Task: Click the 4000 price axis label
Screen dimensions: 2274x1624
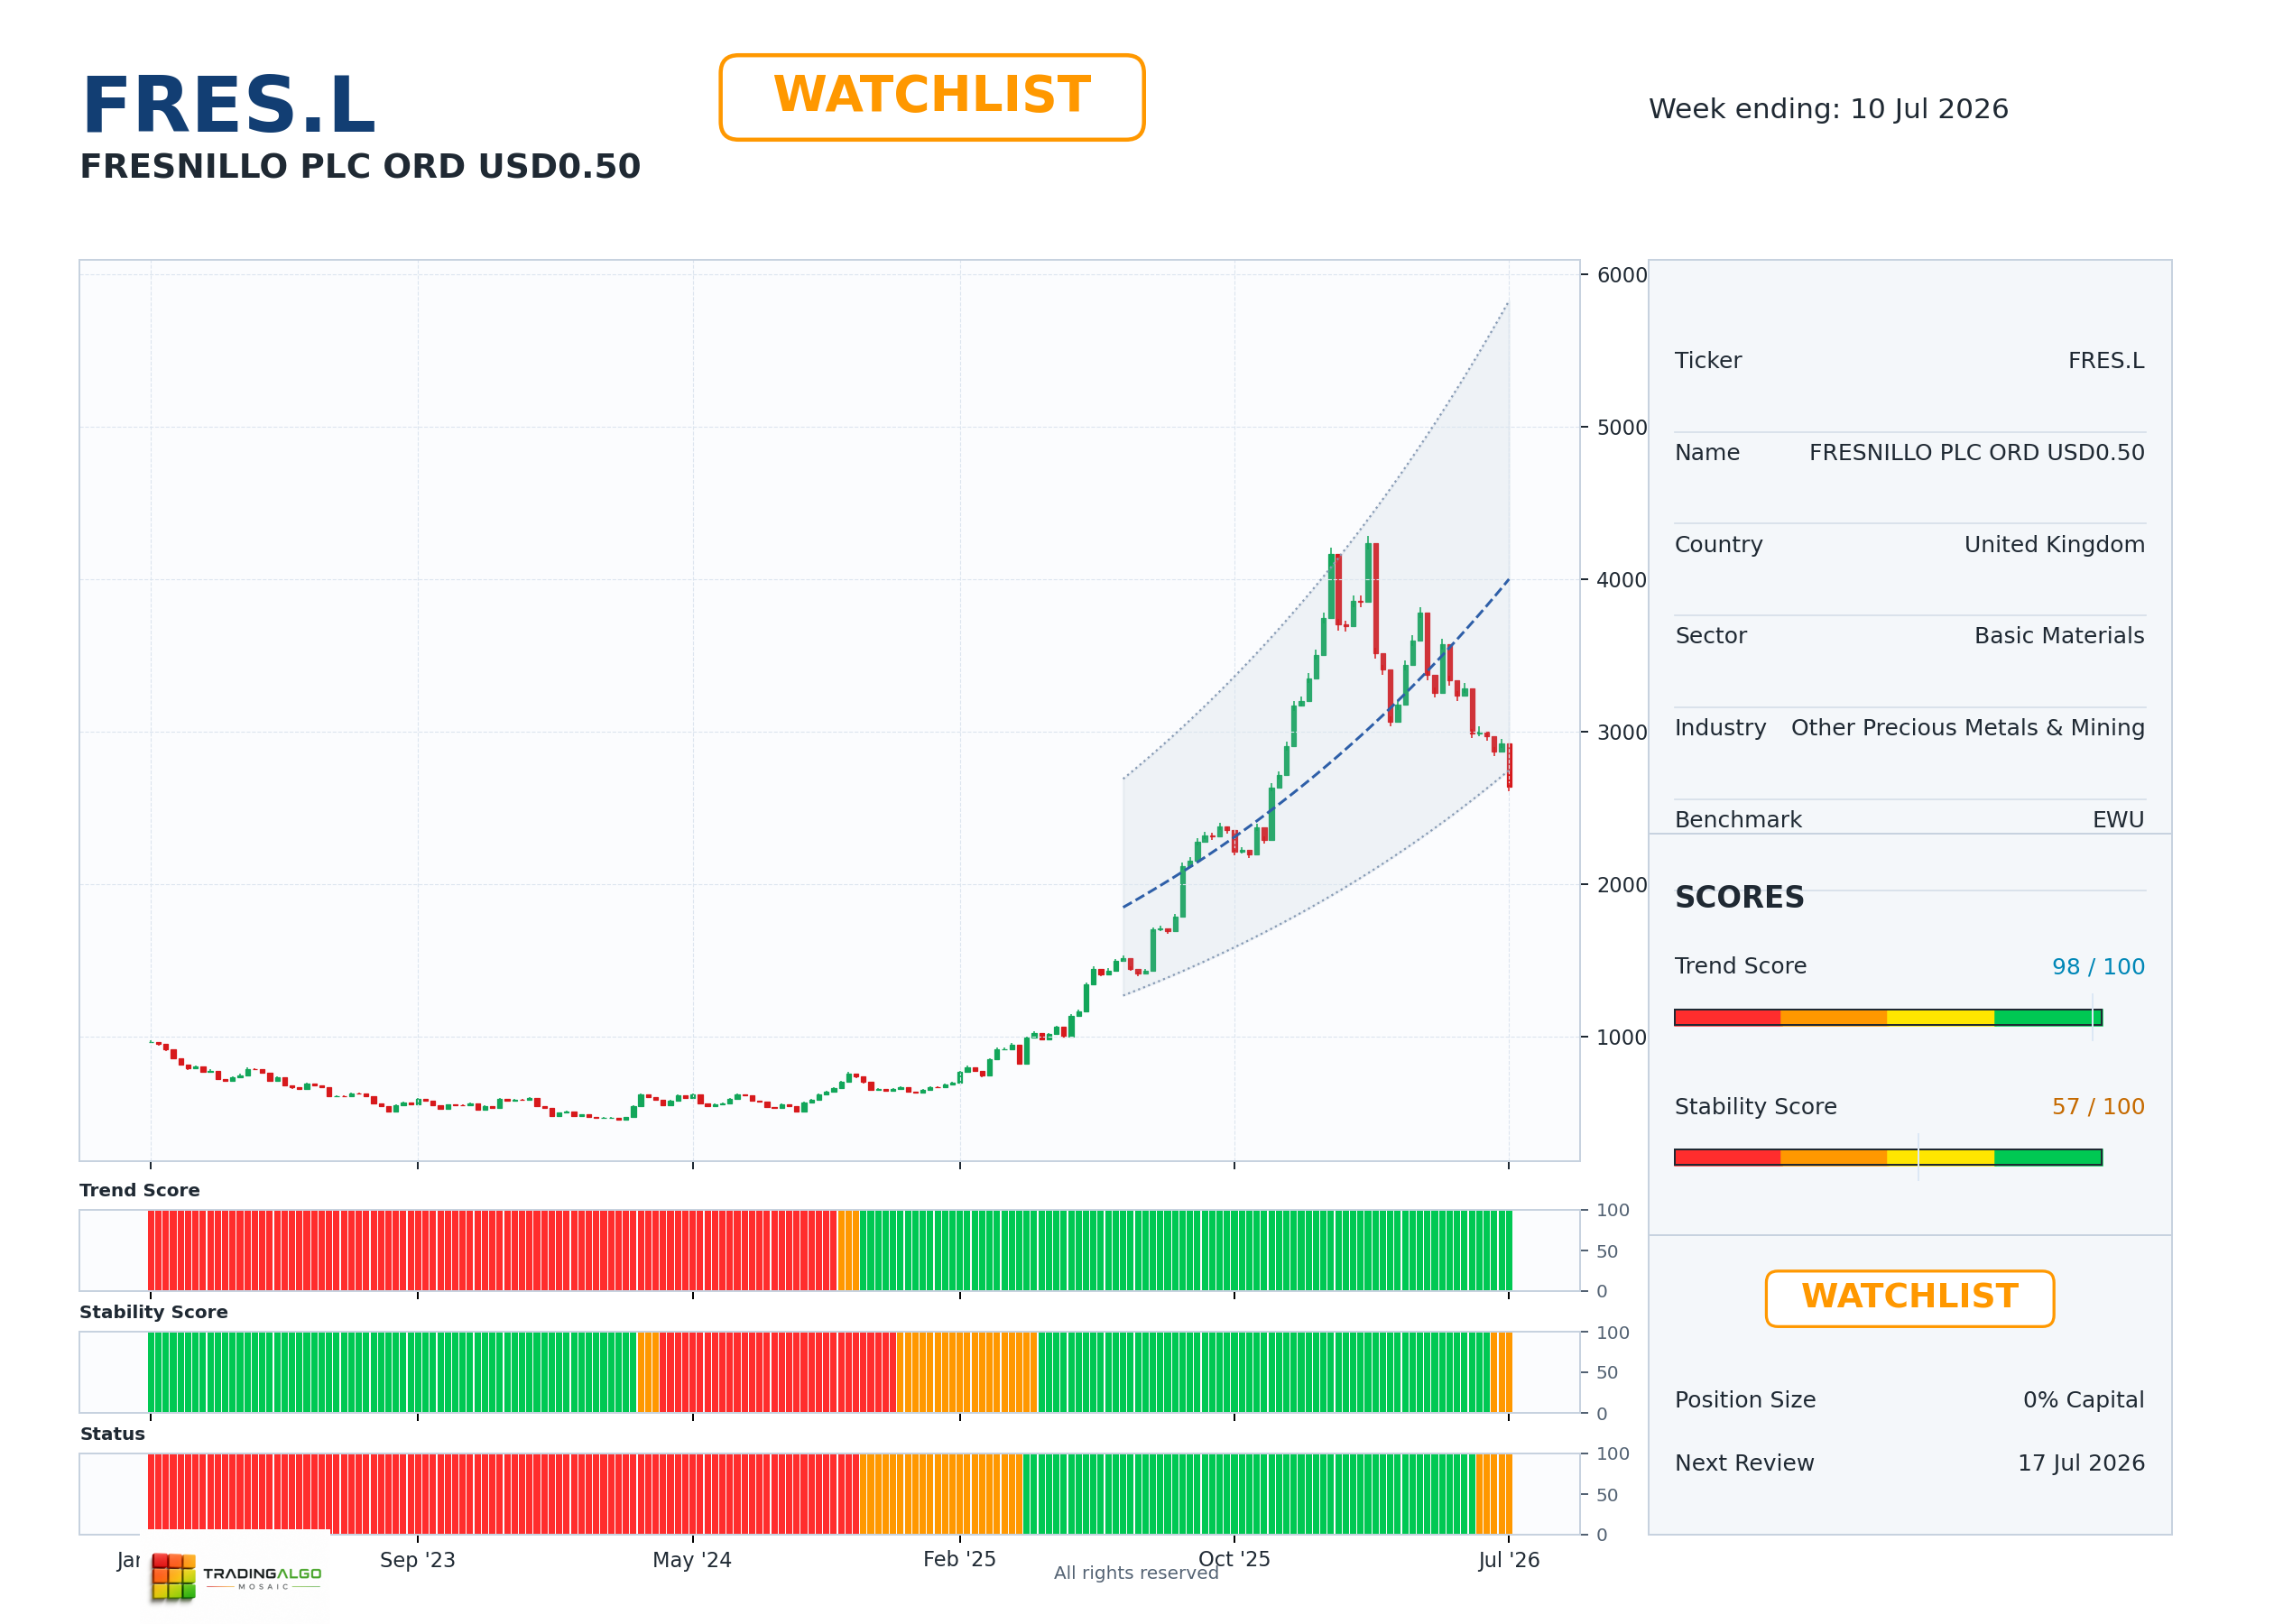Action: (x=1621, y=580)
